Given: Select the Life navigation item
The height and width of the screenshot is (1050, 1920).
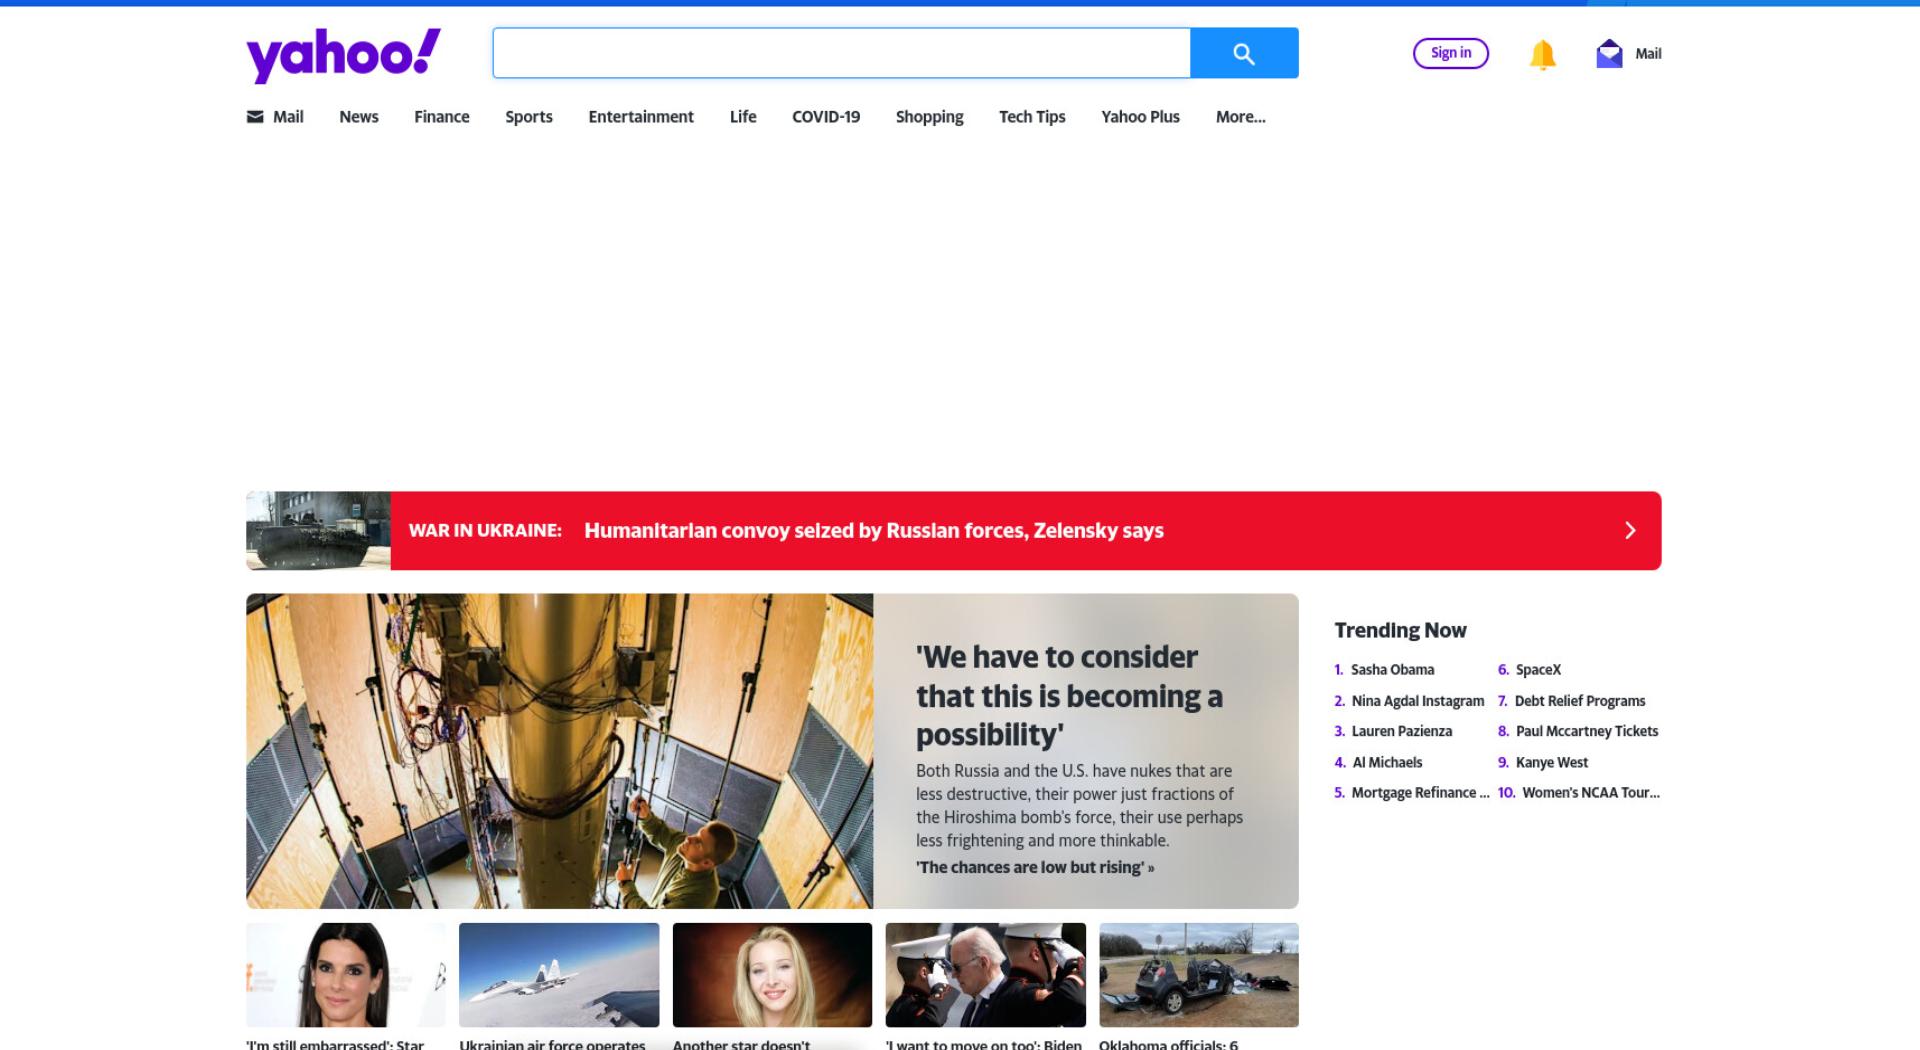Looking at the screenshot, I should click(x=743, y=116).
